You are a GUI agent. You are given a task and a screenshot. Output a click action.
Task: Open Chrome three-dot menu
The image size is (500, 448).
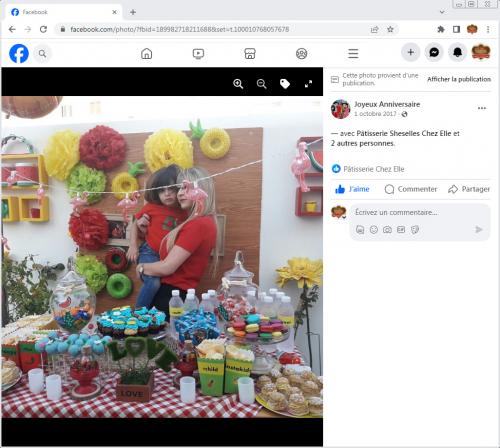coord(488,29)
